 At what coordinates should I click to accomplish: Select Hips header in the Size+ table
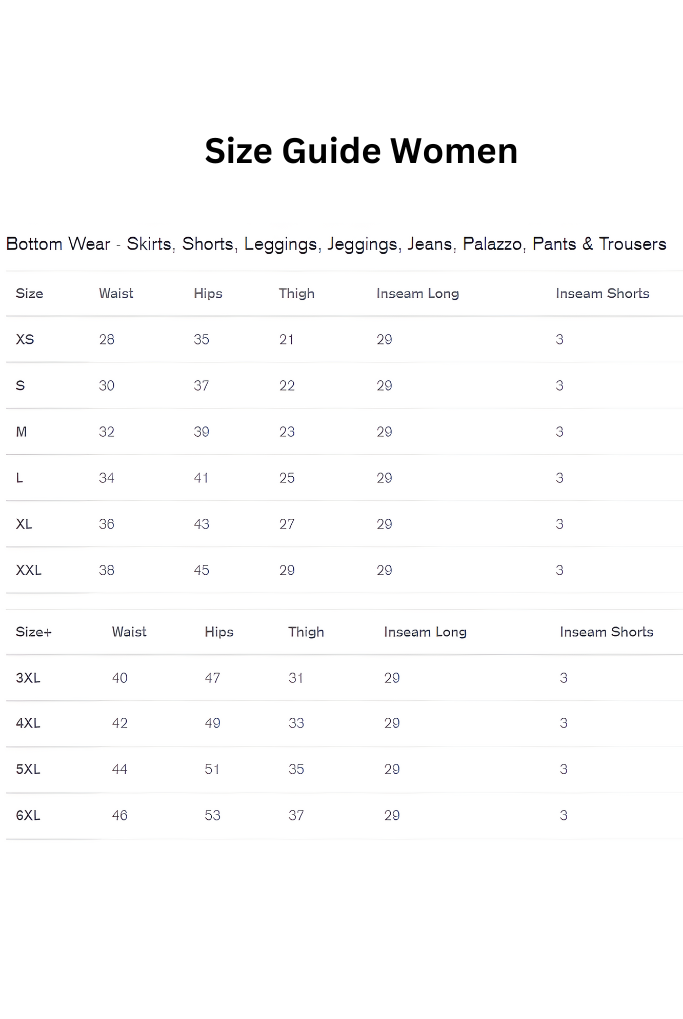(x=219, y=632)
